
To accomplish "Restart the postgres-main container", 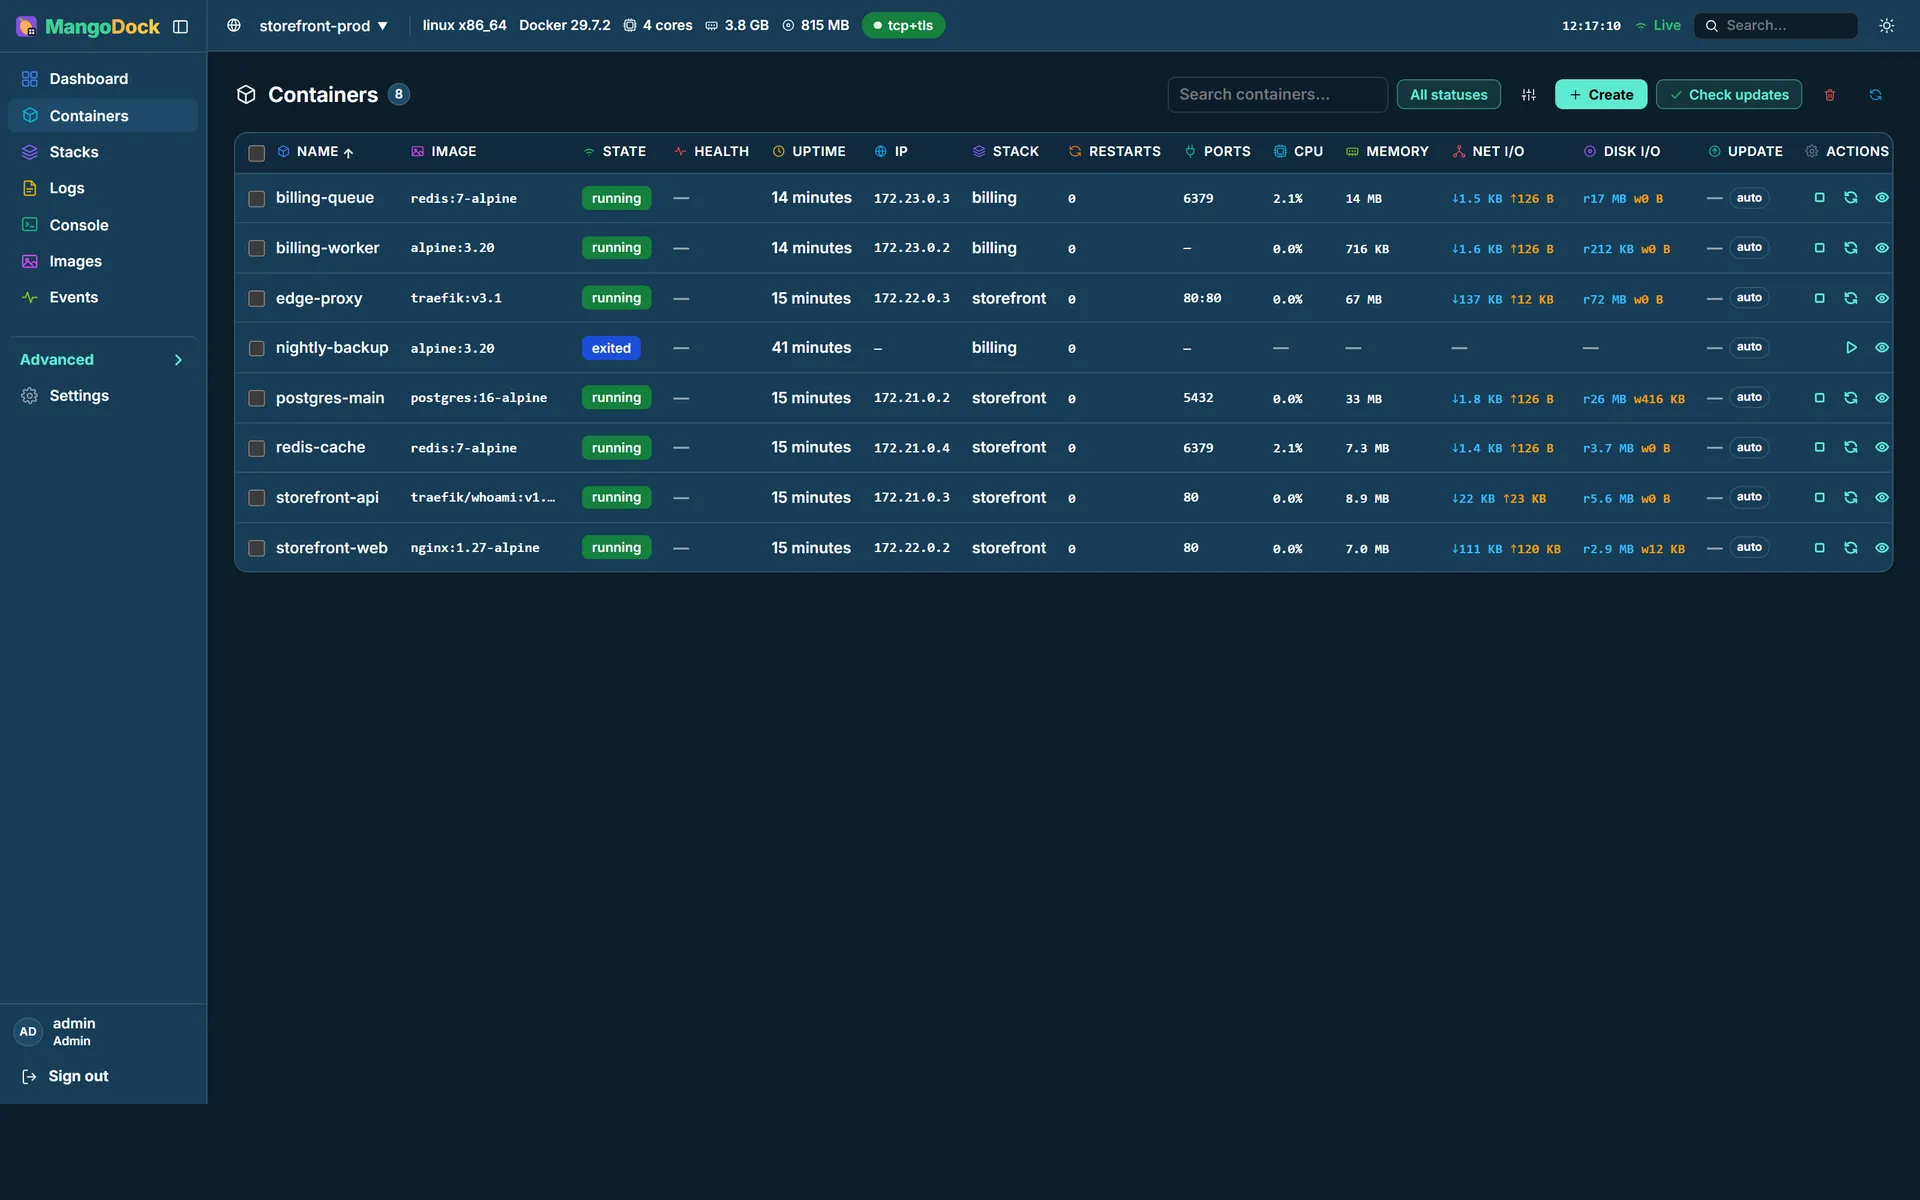I will point(1850,398).
